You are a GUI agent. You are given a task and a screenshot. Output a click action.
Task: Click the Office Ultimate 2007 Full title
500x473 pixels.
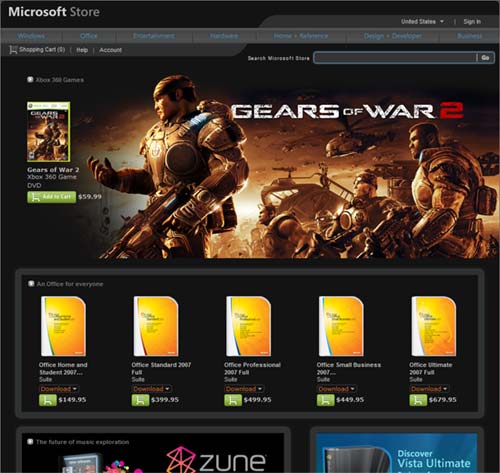click(431, 368)
